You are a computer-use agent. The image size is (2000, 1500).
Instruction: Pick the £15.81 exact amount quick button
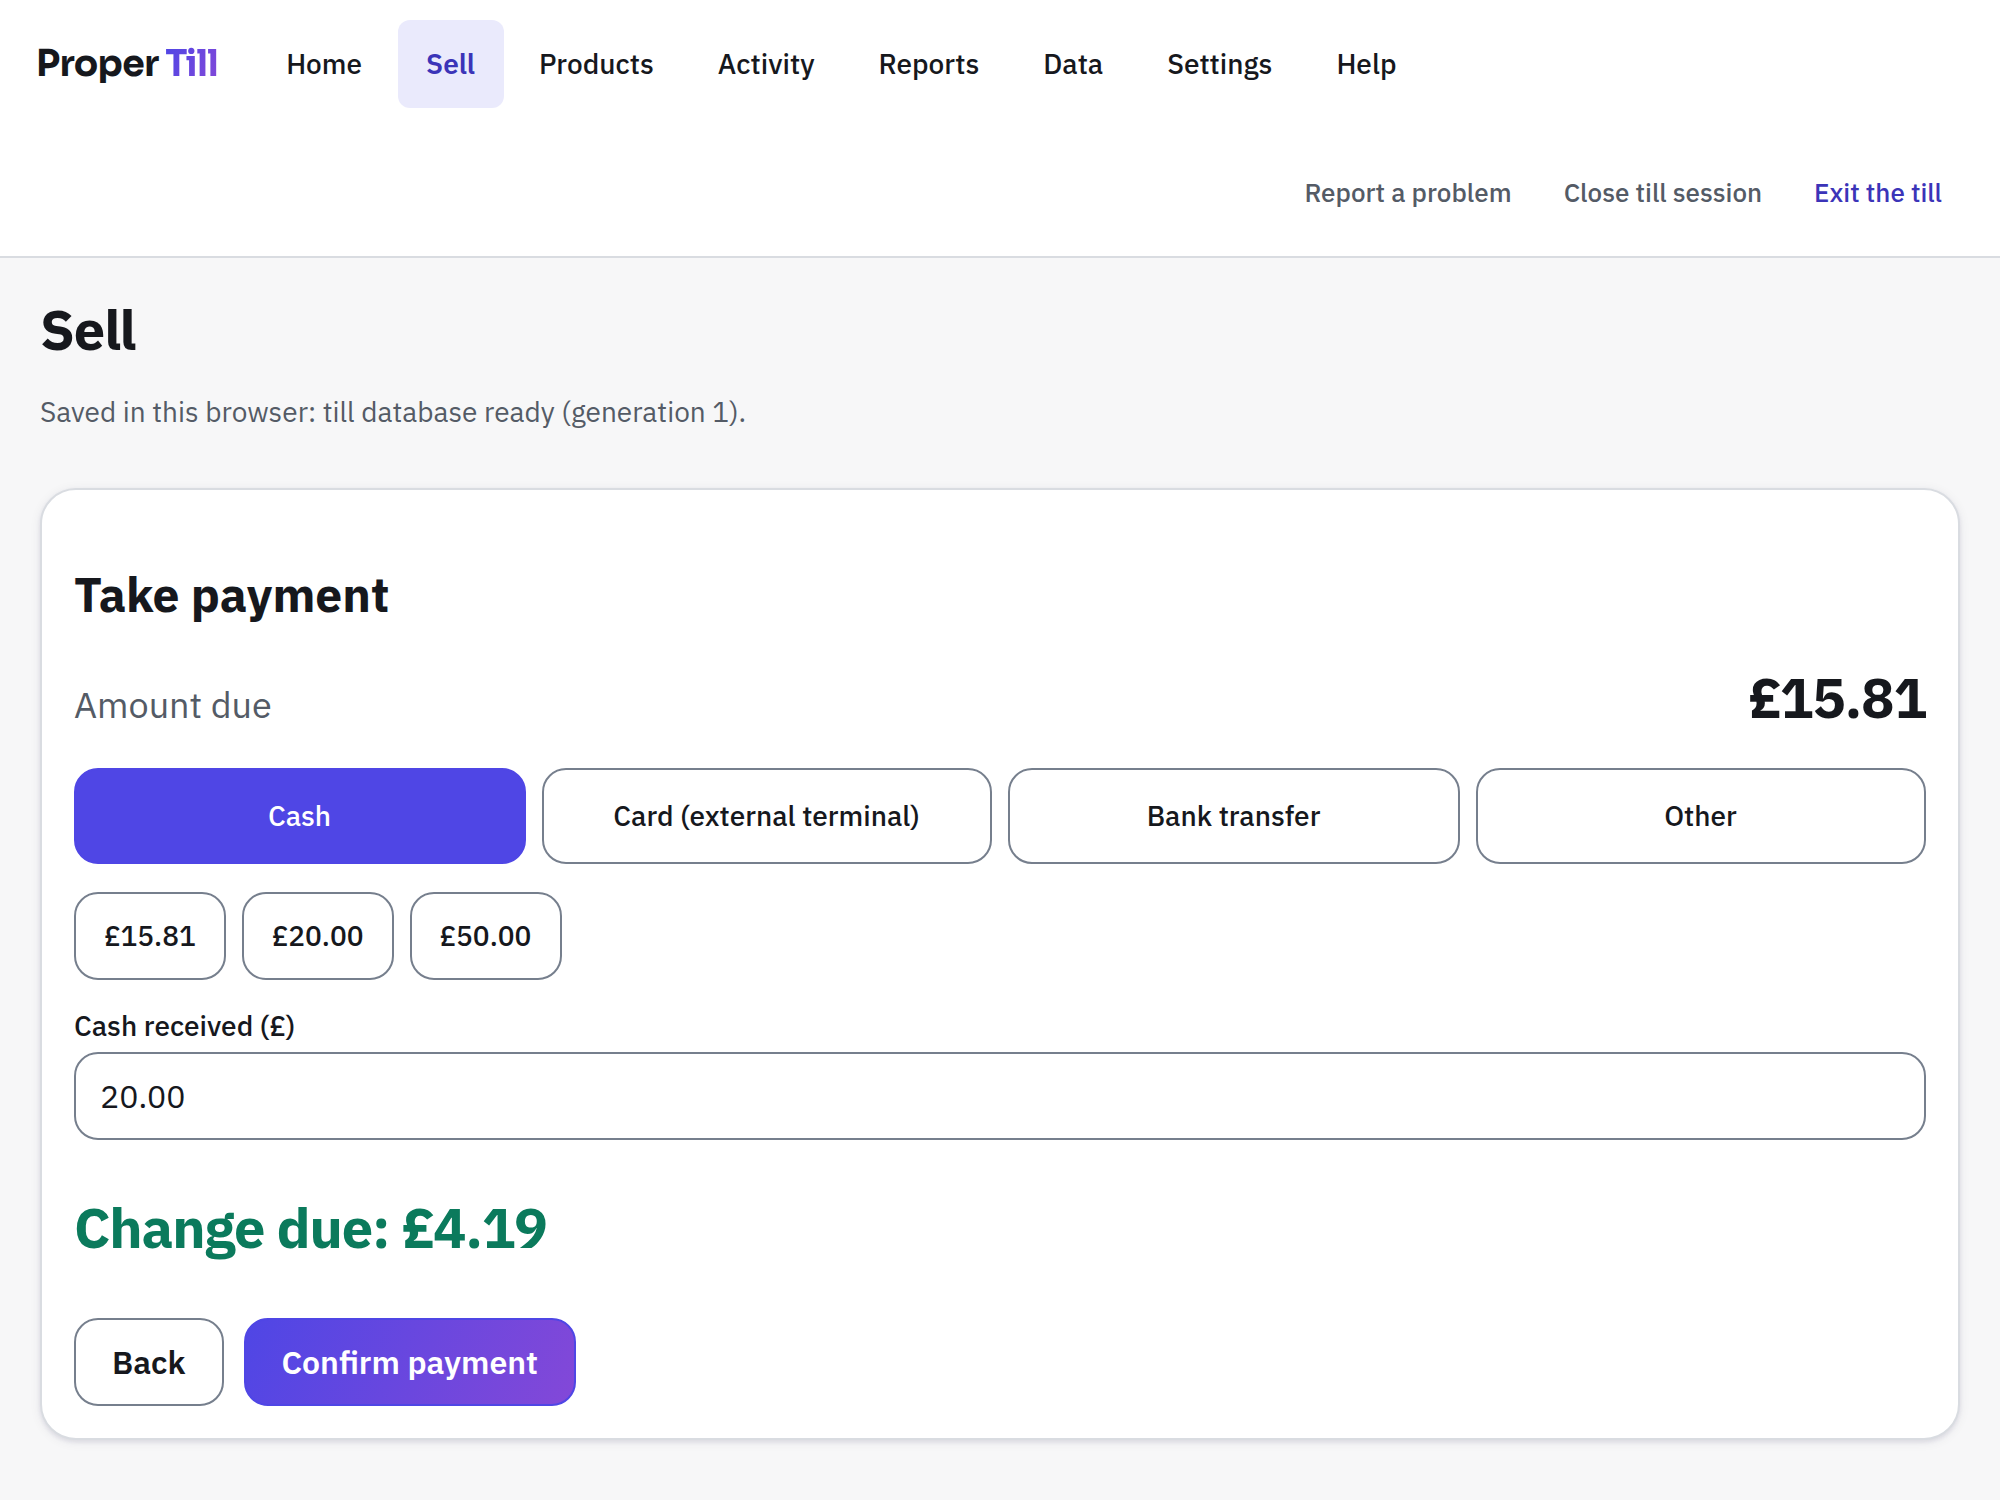150,936
